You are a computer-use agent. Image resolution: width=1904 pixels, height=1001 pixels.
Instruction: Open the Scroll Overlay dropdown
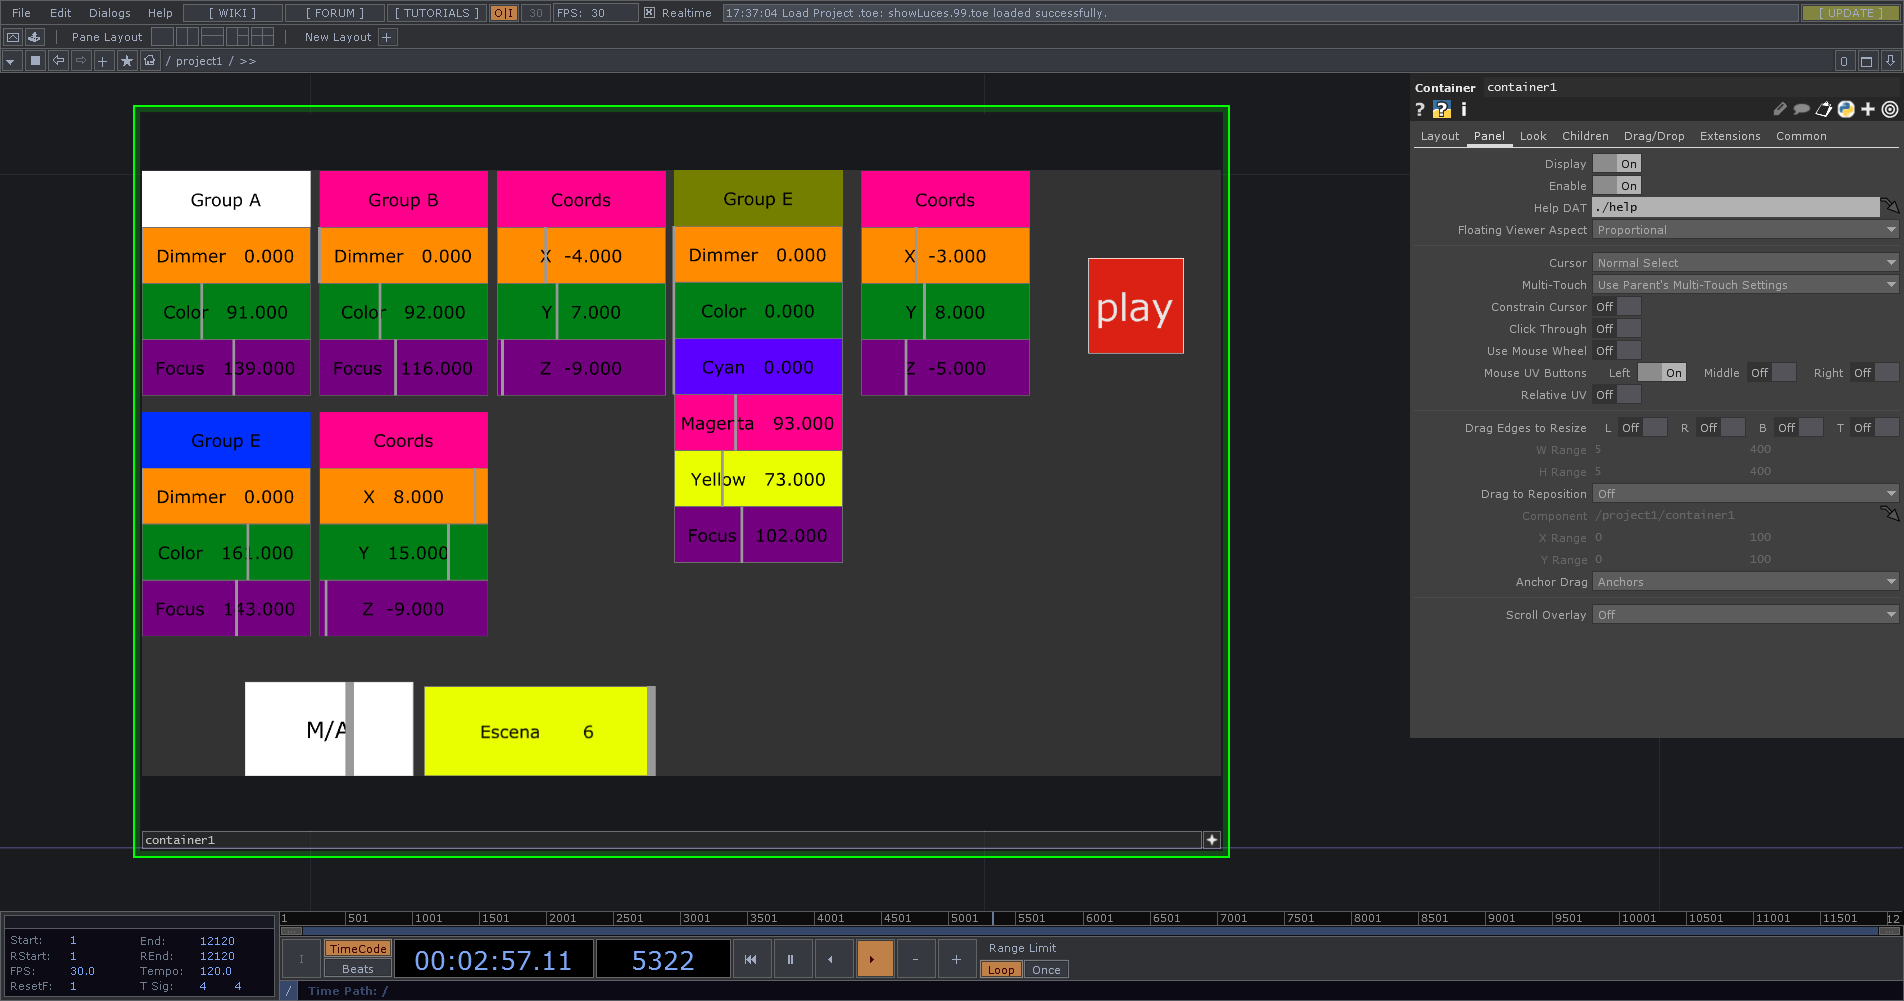click(x=1745, y=615)
